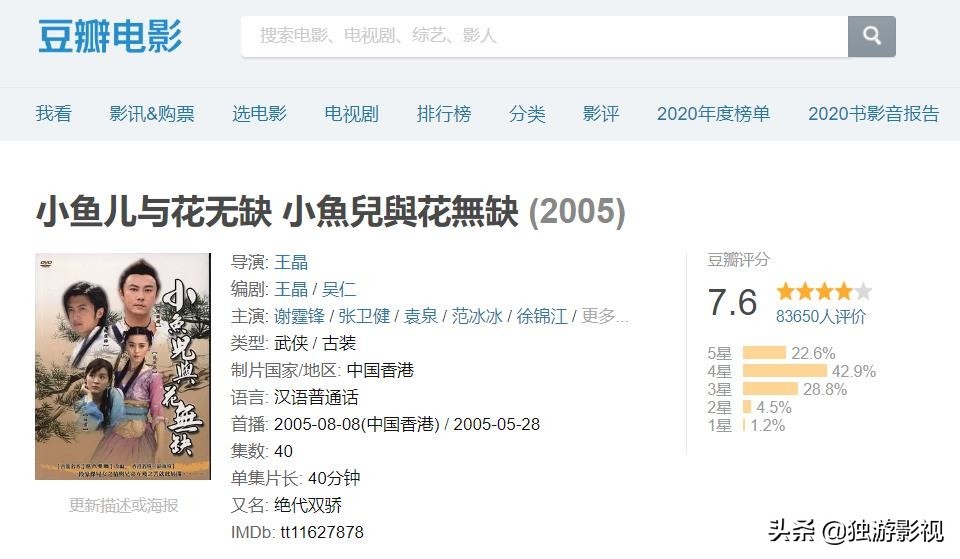Click the search magnifier icon button
The image size is (960, 559).
click(871, 36)
